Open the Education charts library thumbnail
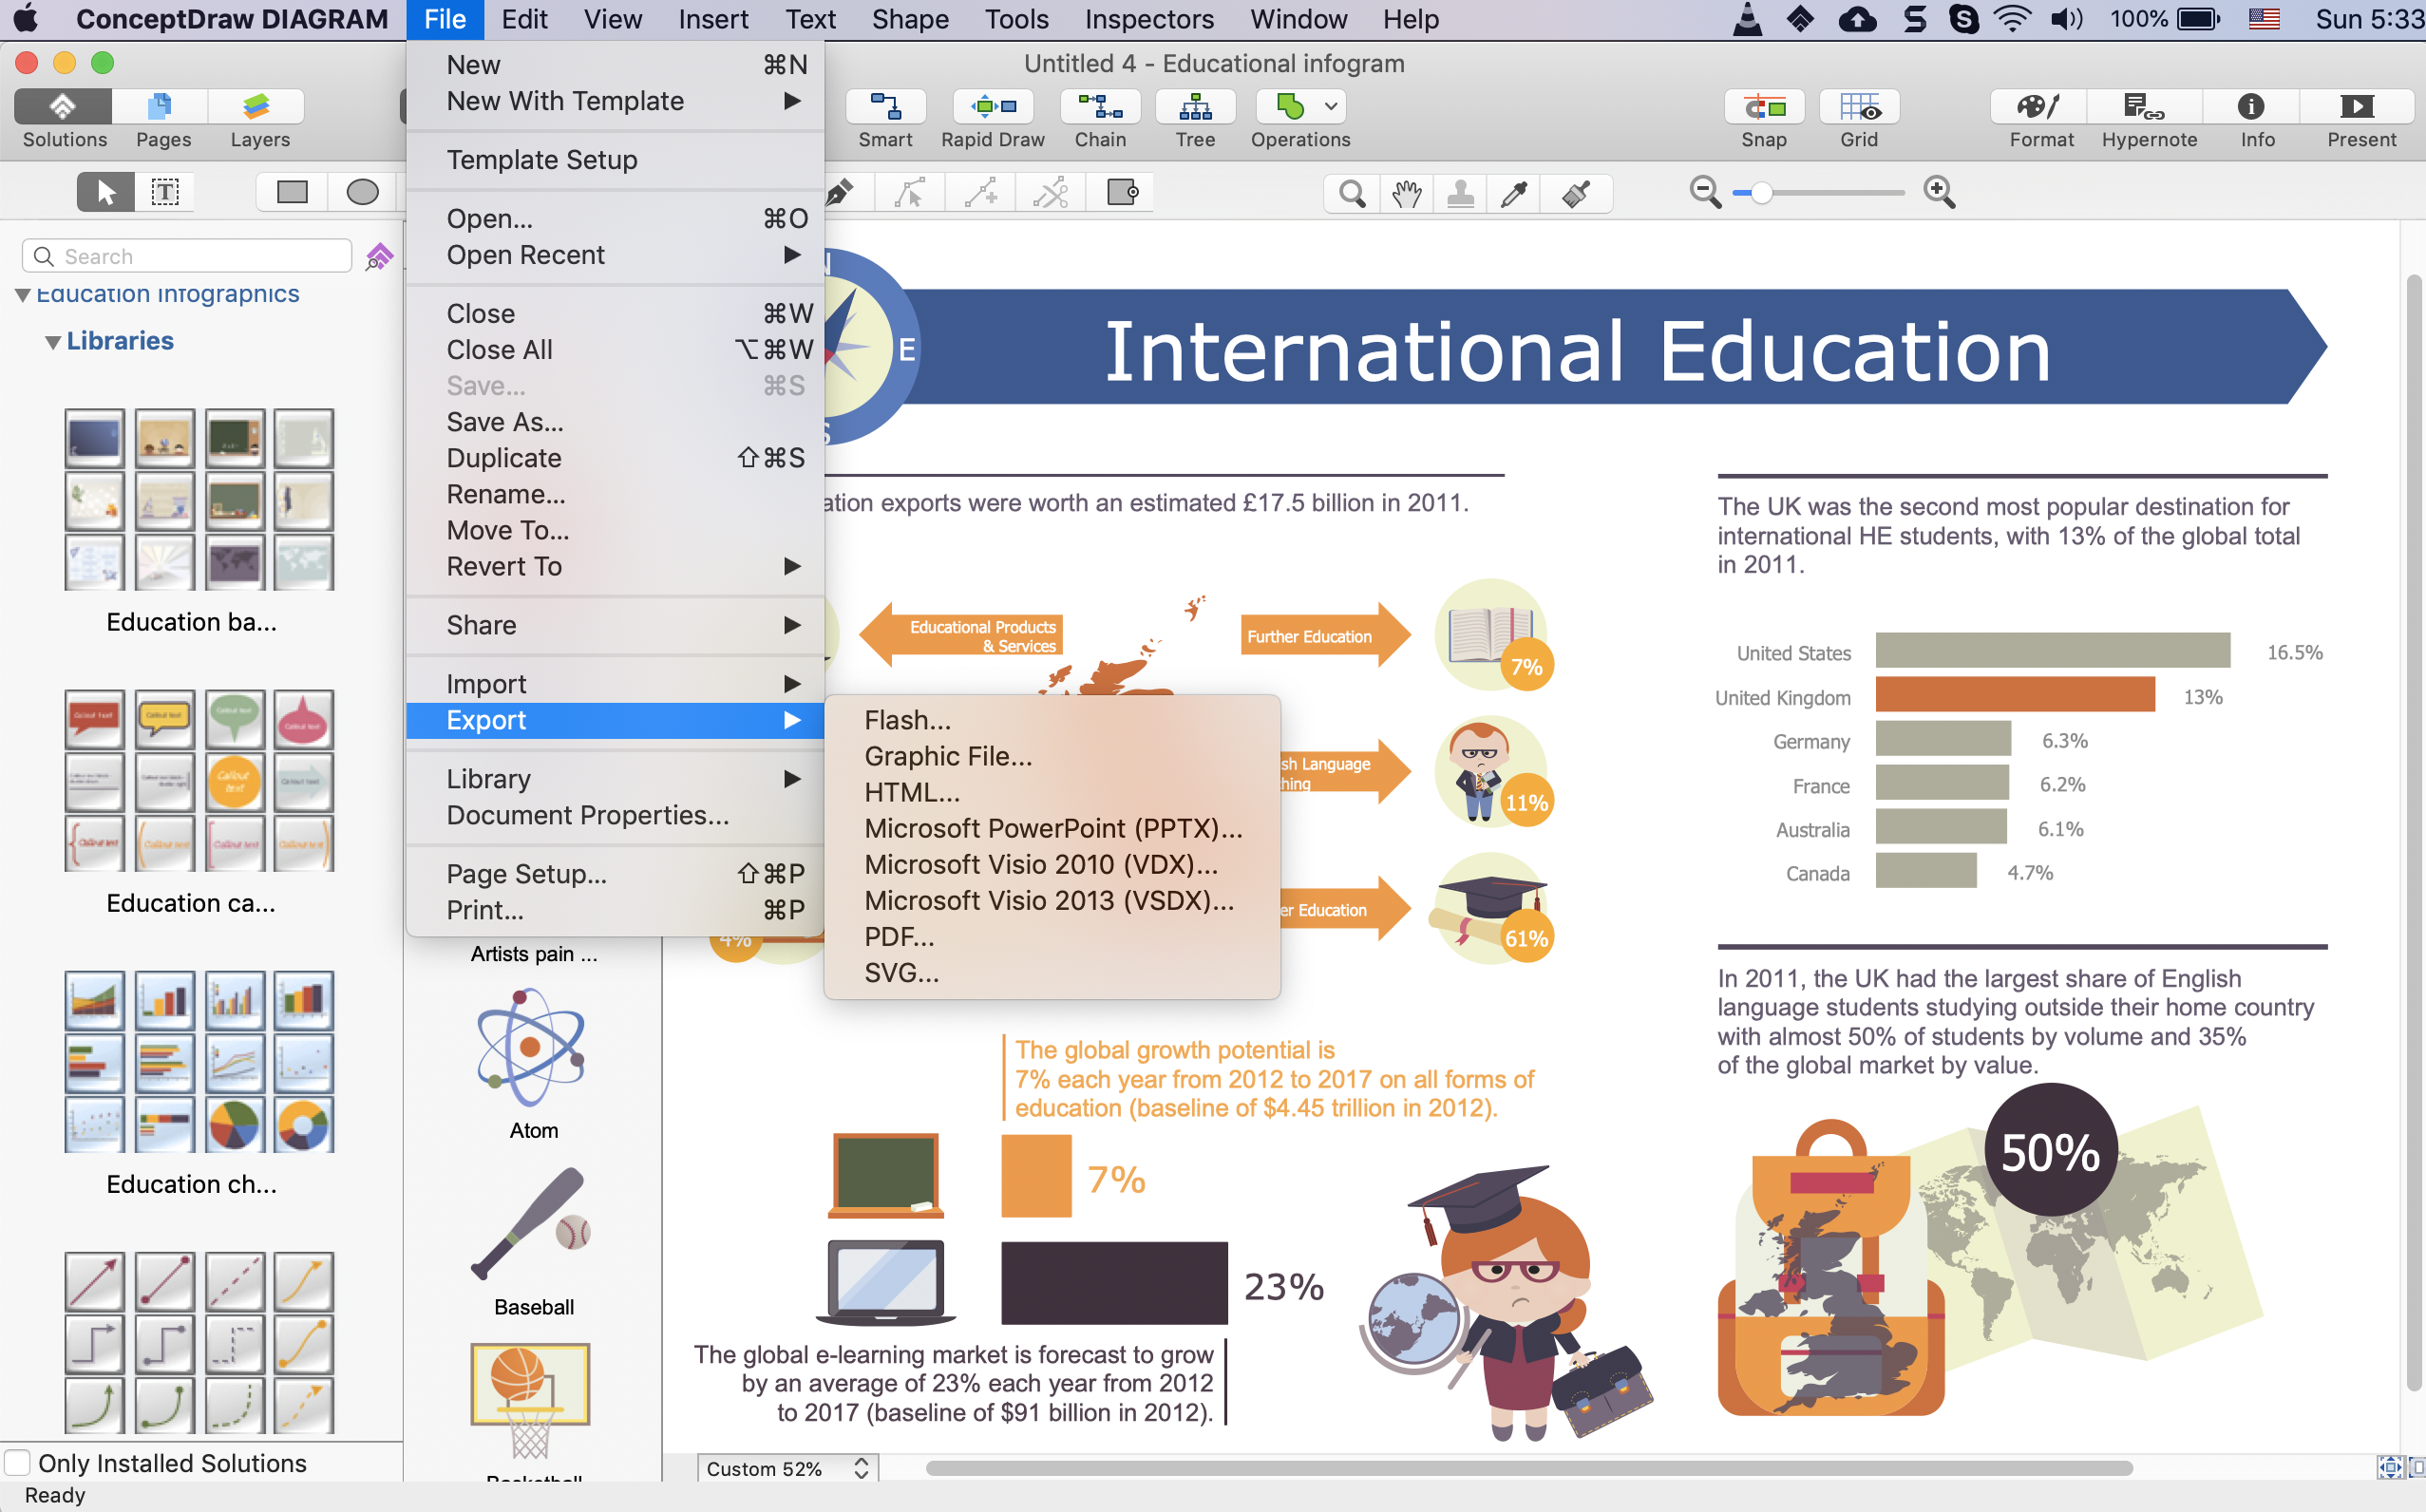Image resolution: width=2426 pixels, height=1512 pixels. pyautogui.click(x=199, y=1061)
